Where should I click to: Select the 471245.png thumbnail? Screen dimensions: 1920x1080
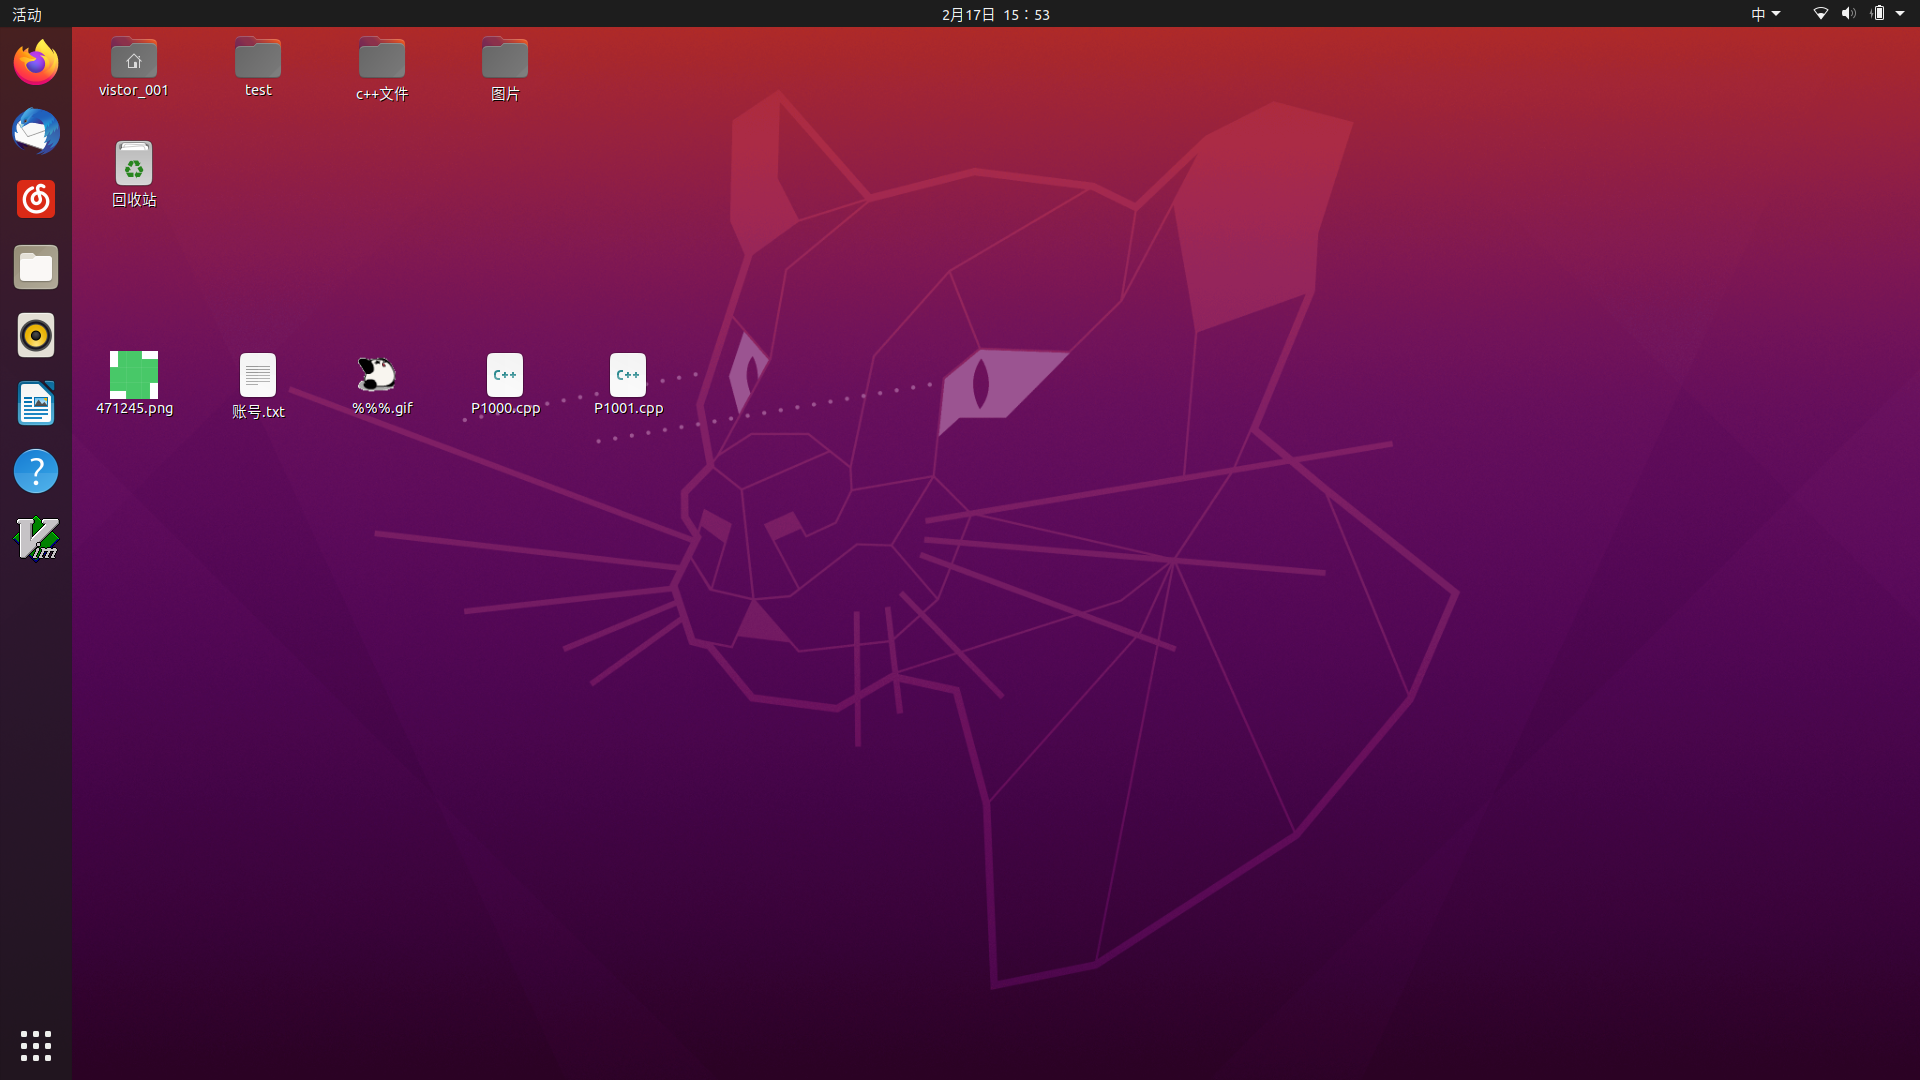pos(134,375)
